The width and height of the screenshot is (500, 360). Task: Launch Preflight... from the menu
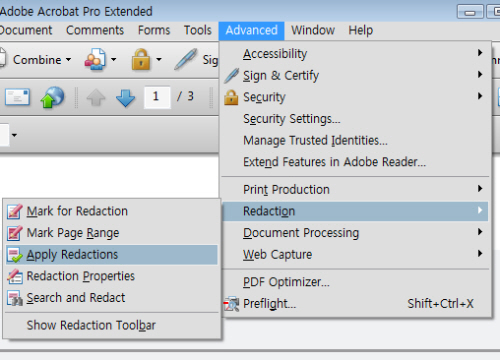click(355, 304)
